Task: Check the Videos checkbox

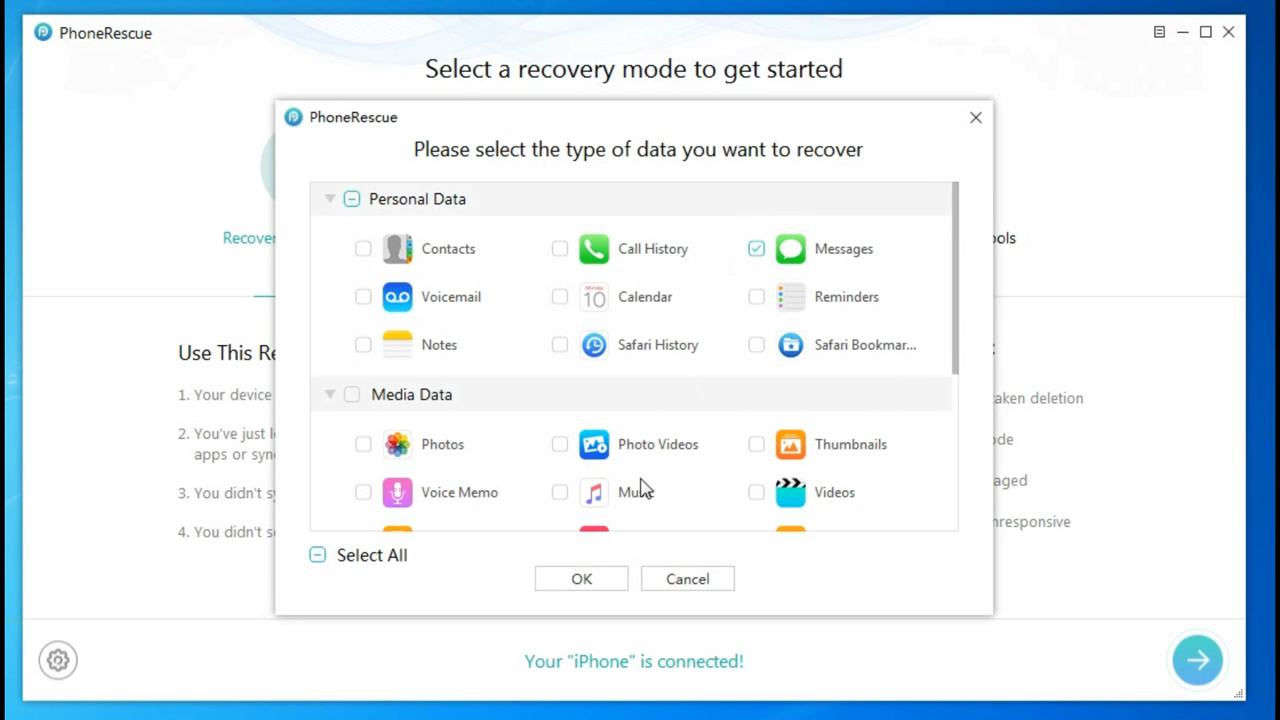Action: click(x=756, y=492)
